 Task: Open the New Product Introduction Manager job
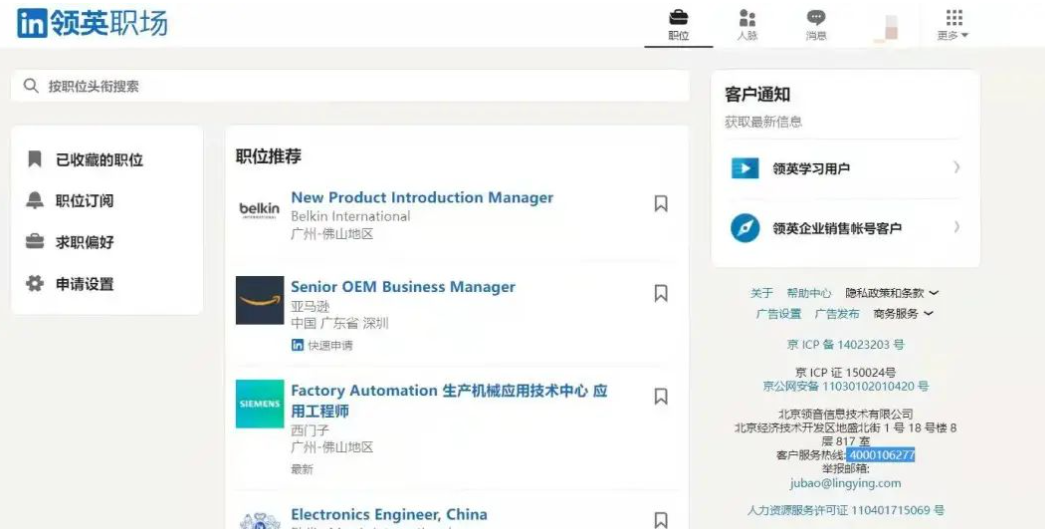[422, 198]
